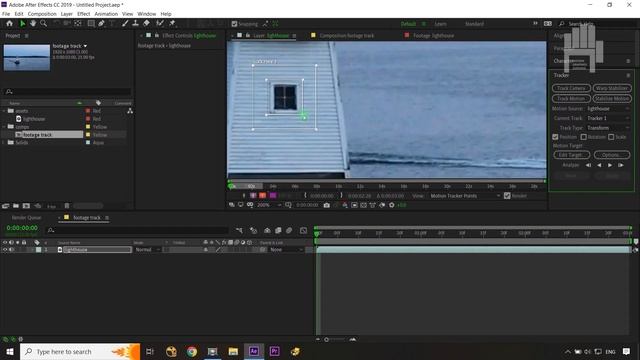Toggle the Snapping checkbox
The image size is (640, 360).
coord(234,24)
